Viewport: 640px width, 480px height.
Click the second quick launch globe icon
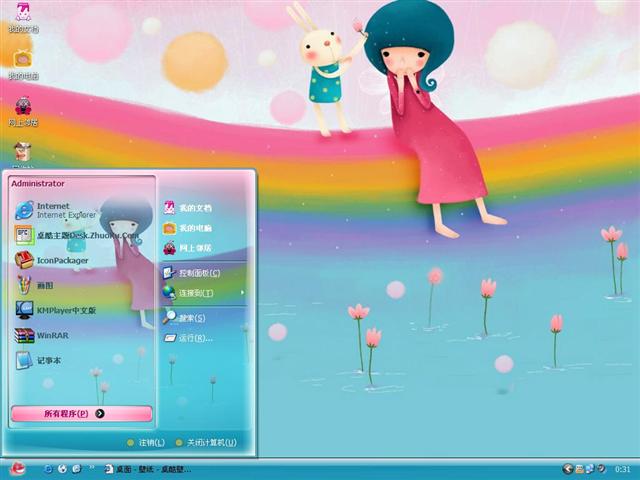click(x=62, y=469)
